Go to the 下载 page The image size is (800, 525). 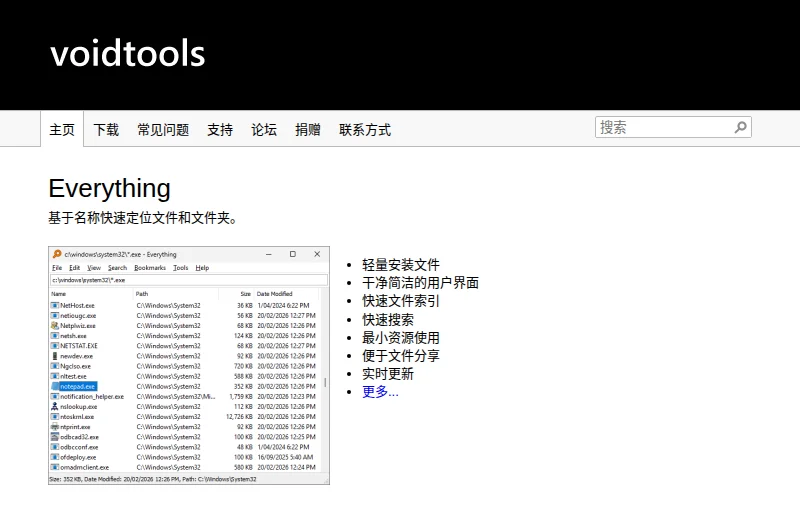click(x=106, y=130)
